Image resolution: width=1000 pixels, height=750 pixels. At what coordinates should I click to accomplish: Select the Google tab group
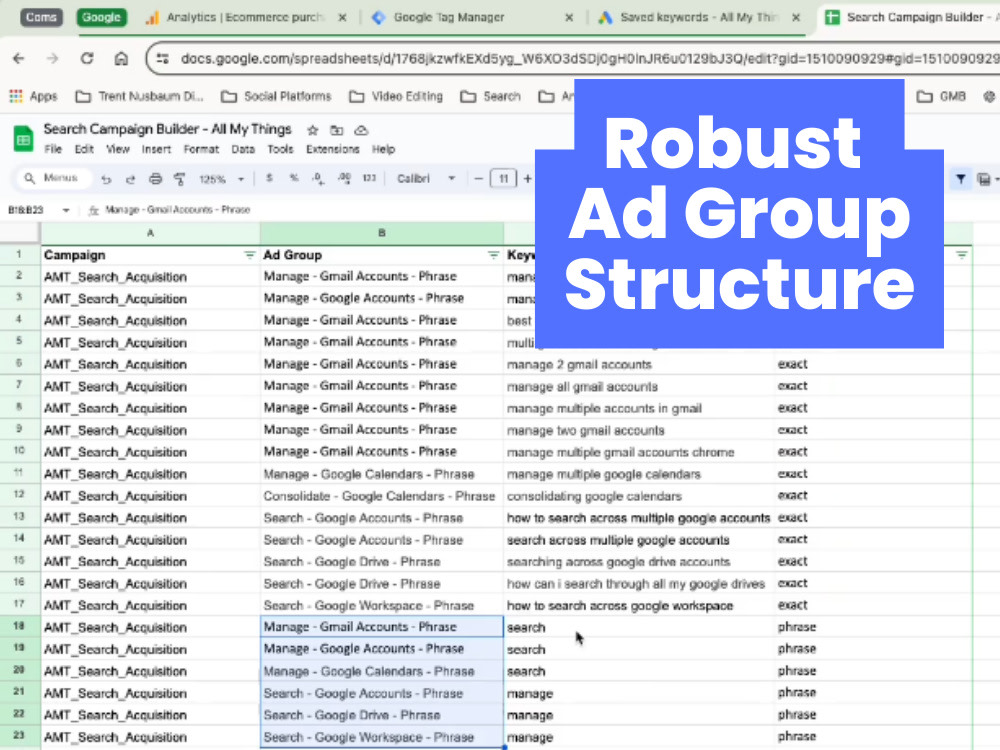(x=101, y=17)
